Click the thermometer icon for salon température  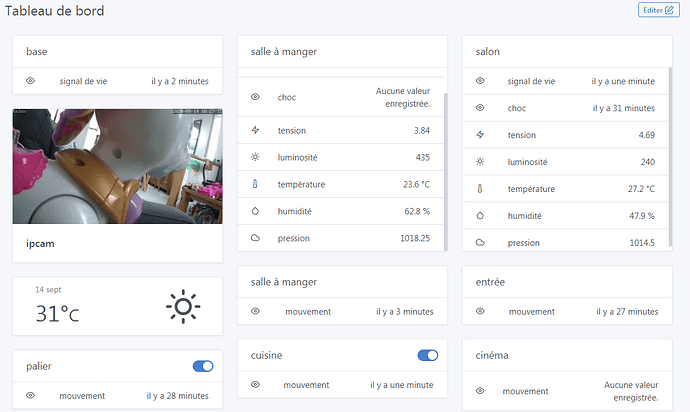pos(480,189)
